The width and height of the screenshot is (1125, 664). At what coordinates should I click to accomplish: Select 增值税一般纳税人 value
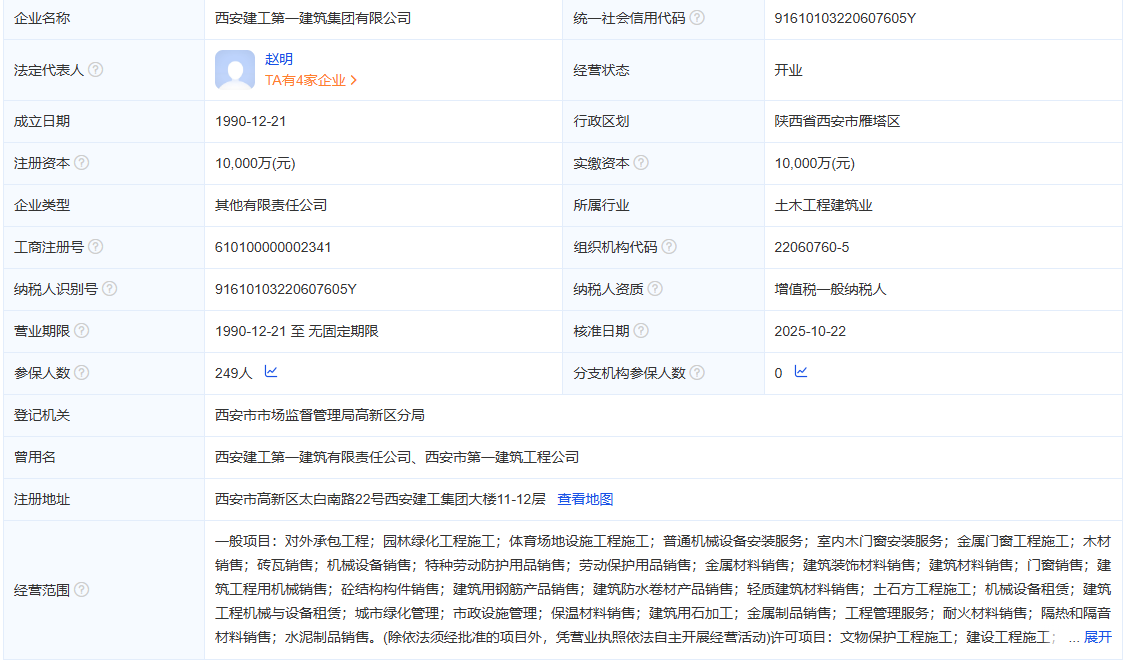(830, 289)
